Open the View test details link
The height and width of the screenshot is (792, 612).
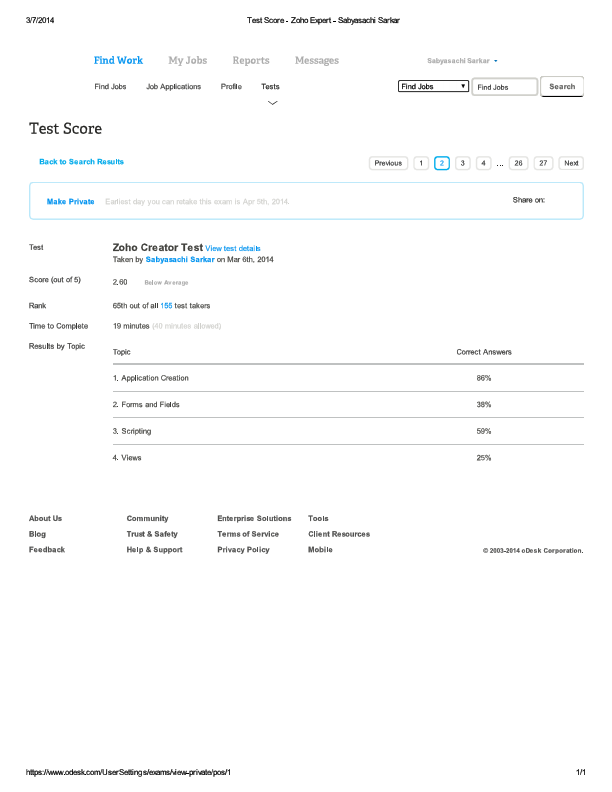[233, 249]
